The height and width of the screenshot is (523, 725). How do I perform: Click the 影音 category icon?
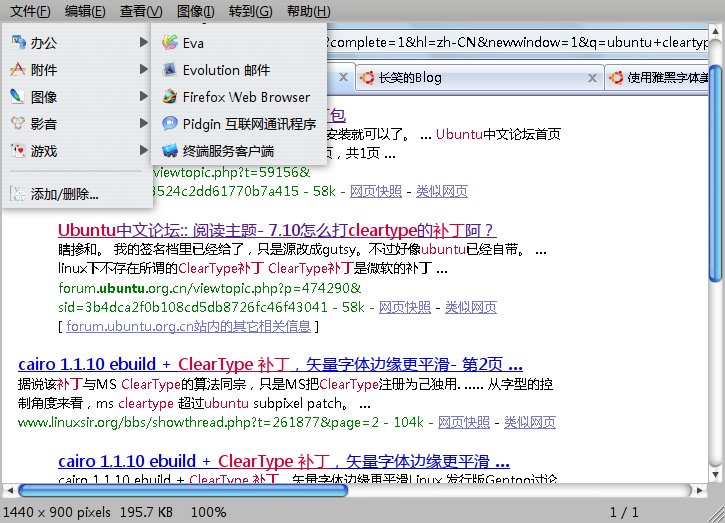[18, 123]
